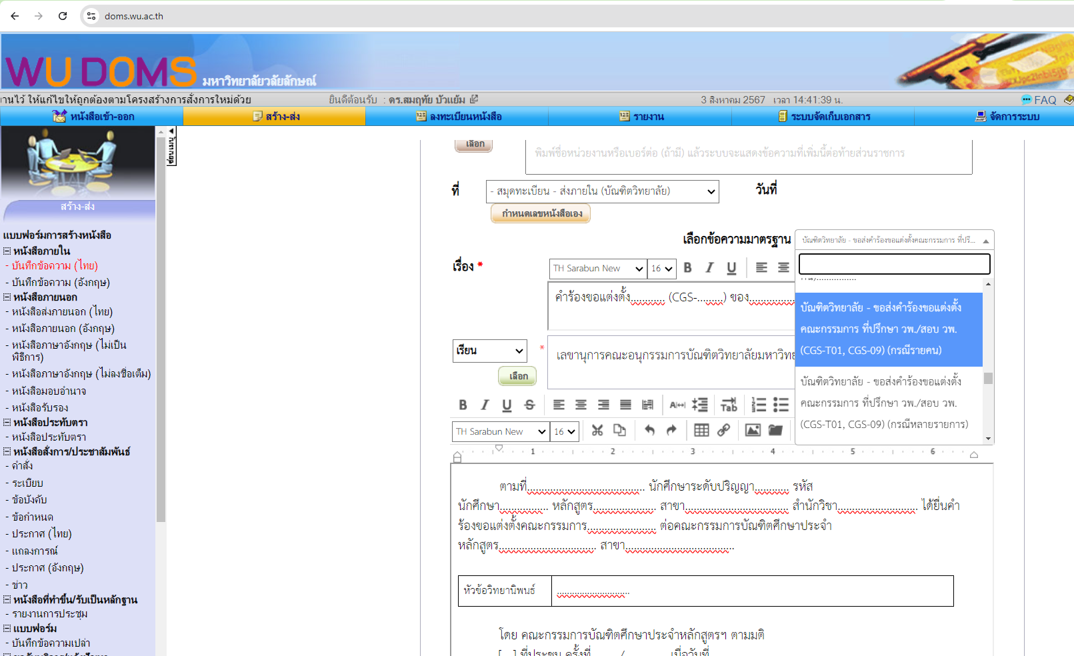Open the สมุดทะเบียน - ส่งภายใน register dropdown

(x=602, y=191)
